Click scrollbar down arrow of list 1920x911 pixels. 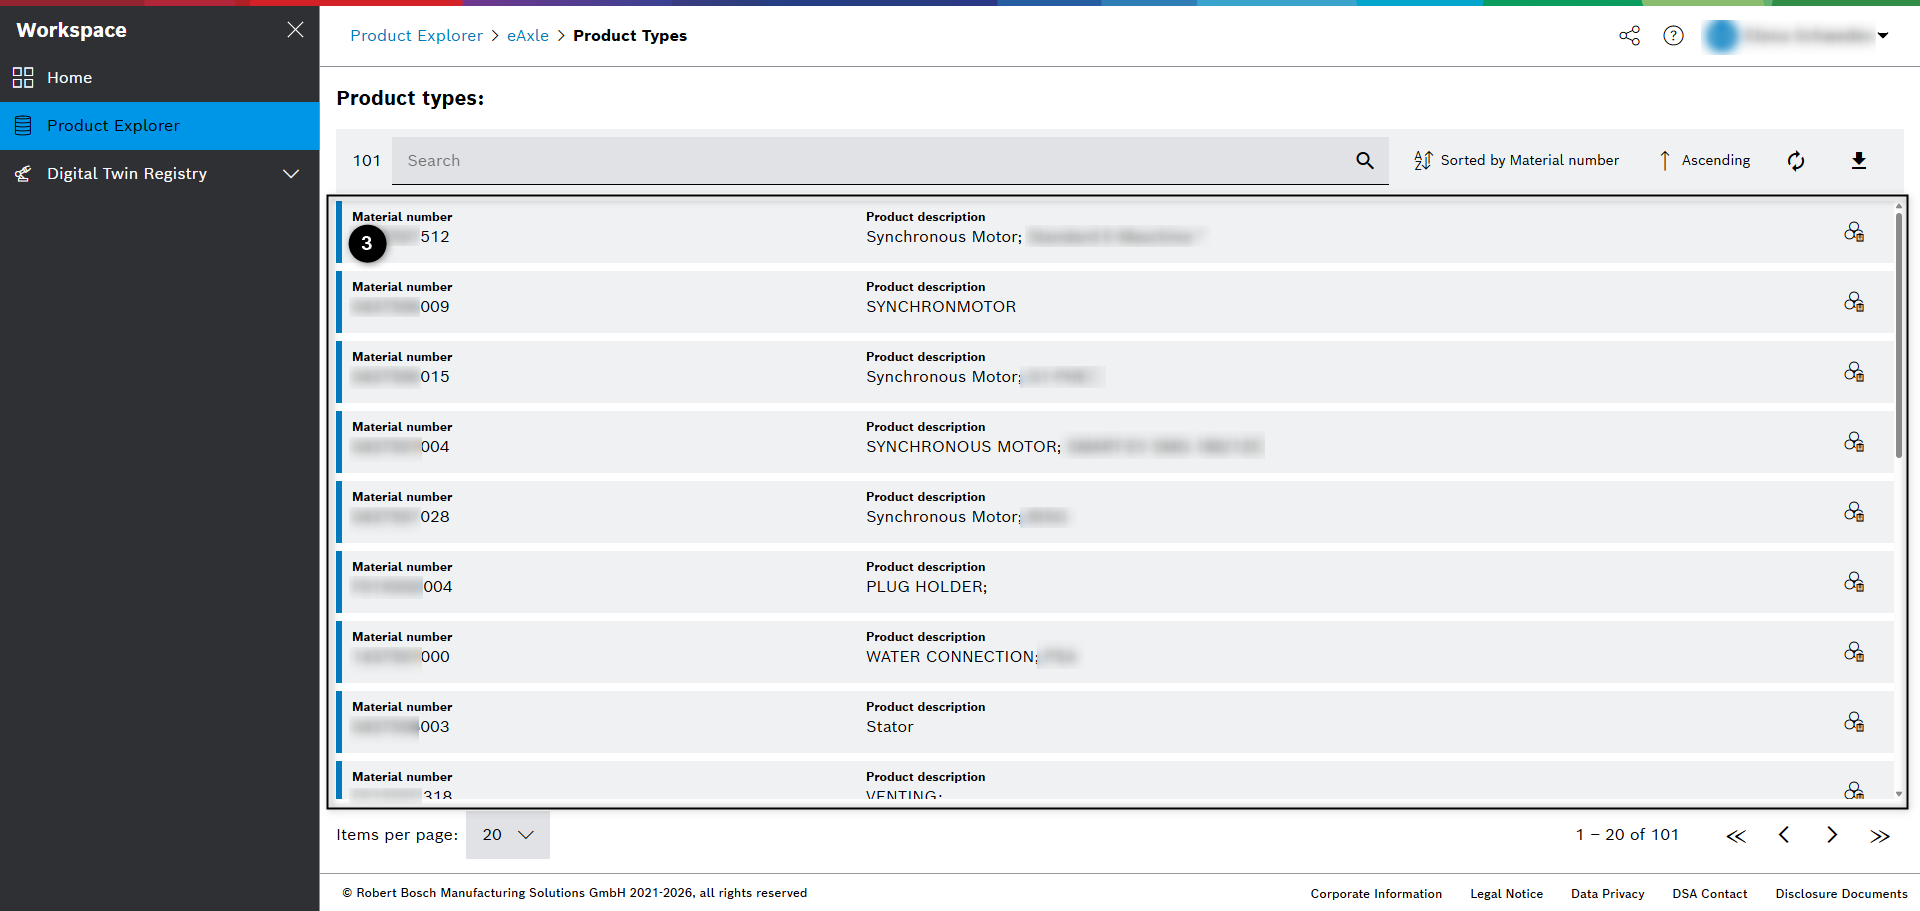1899,794
